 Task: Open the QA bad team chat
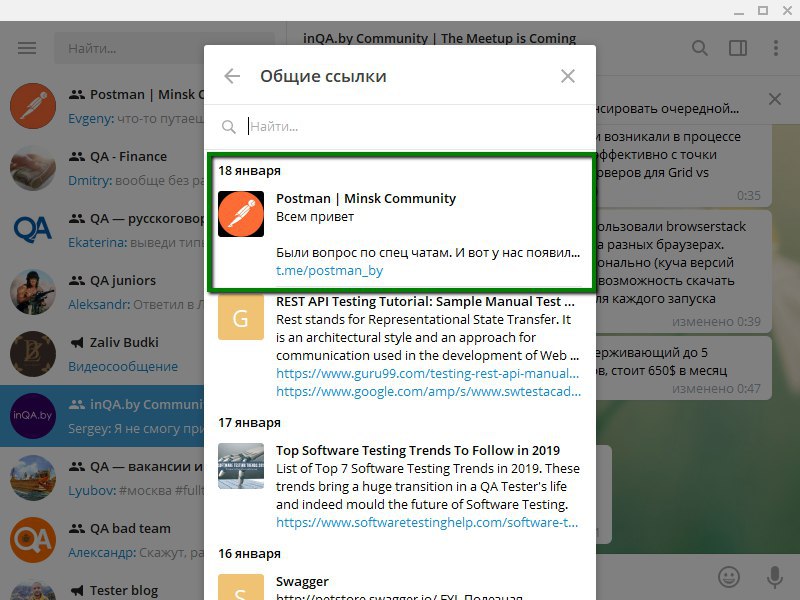click(x=102, y=540)
